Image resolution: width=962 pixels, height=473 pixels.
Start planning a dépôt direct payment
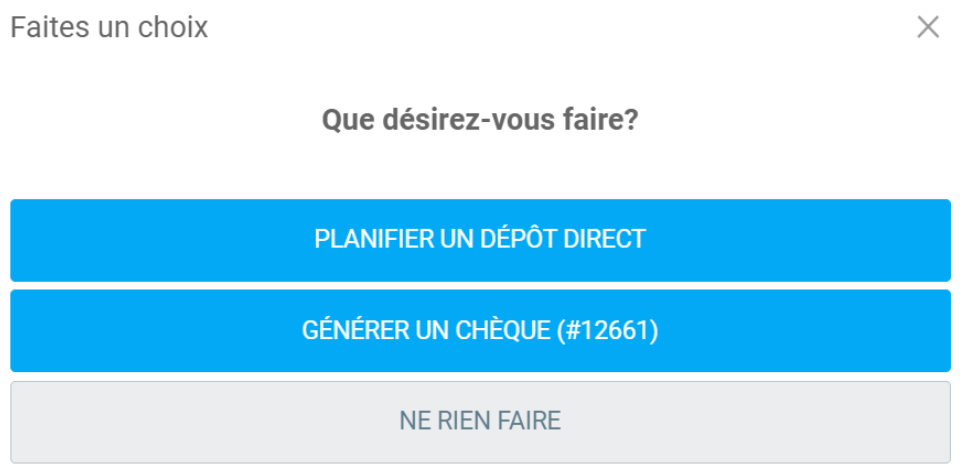coord(480,240)
